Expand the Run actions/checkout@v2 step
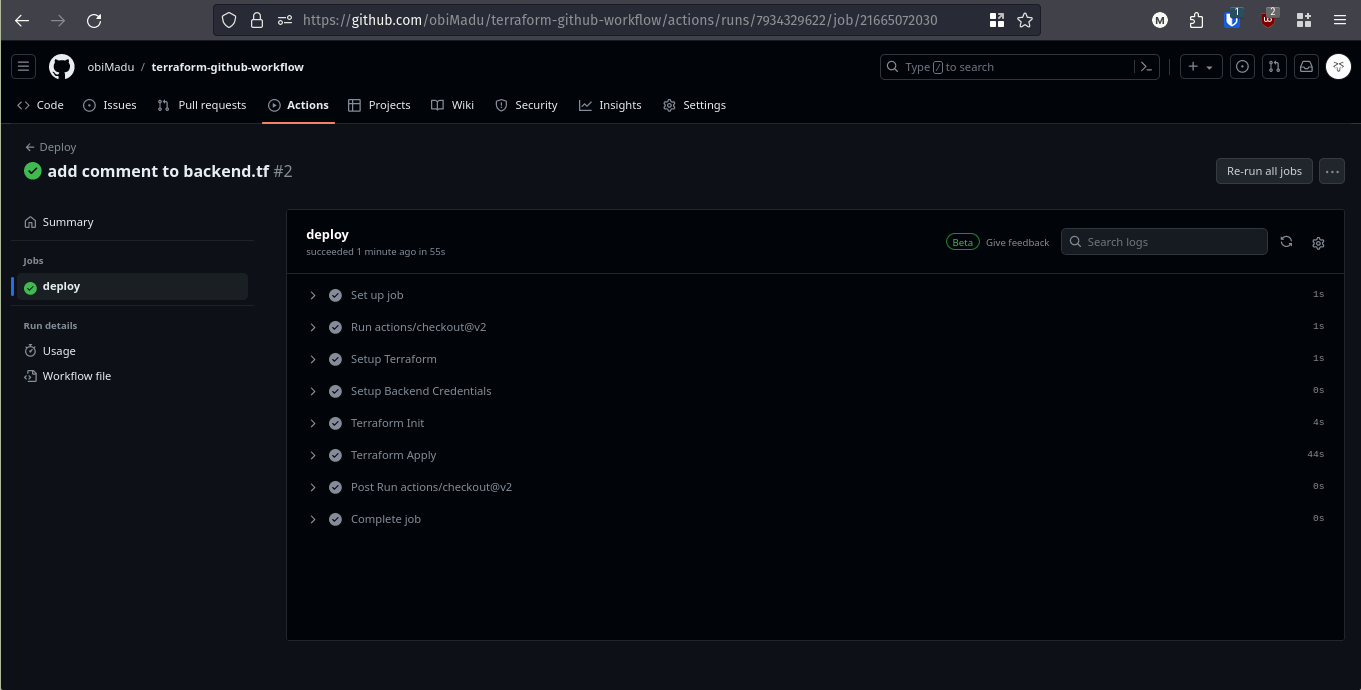 click(x=313, y=327)
